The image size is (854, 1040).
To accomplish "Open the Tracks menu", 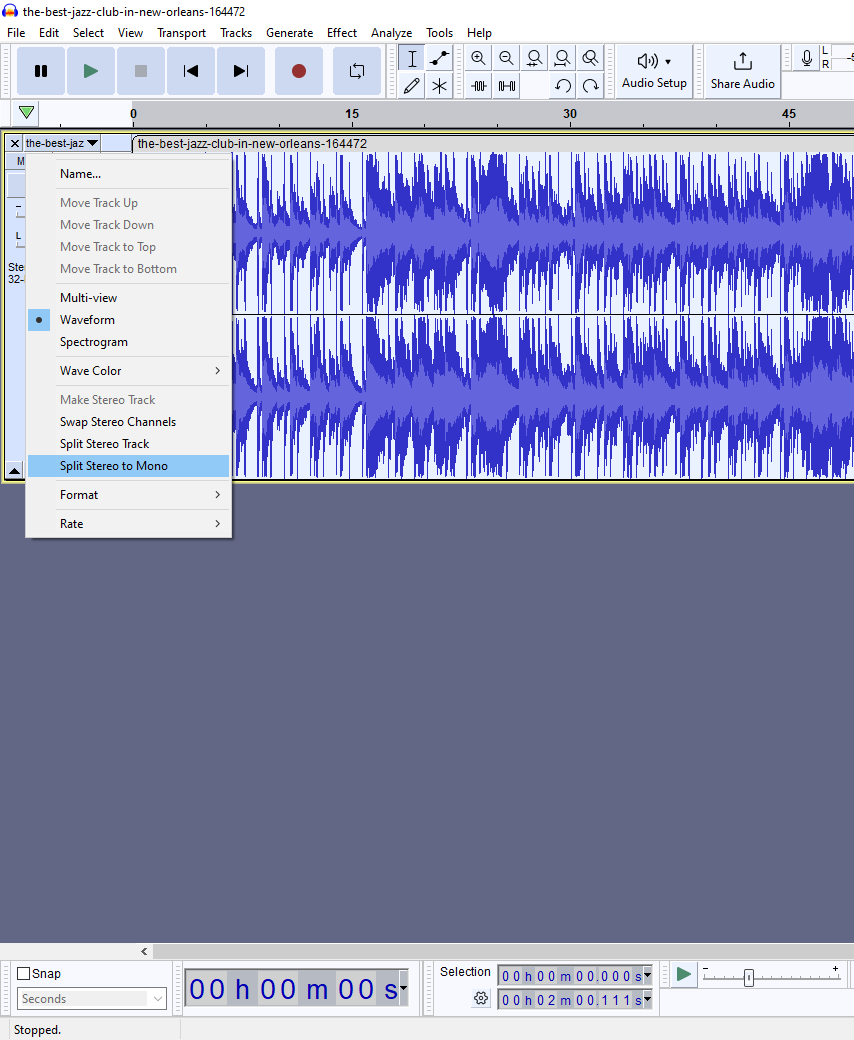I will (x=236, y=32).
